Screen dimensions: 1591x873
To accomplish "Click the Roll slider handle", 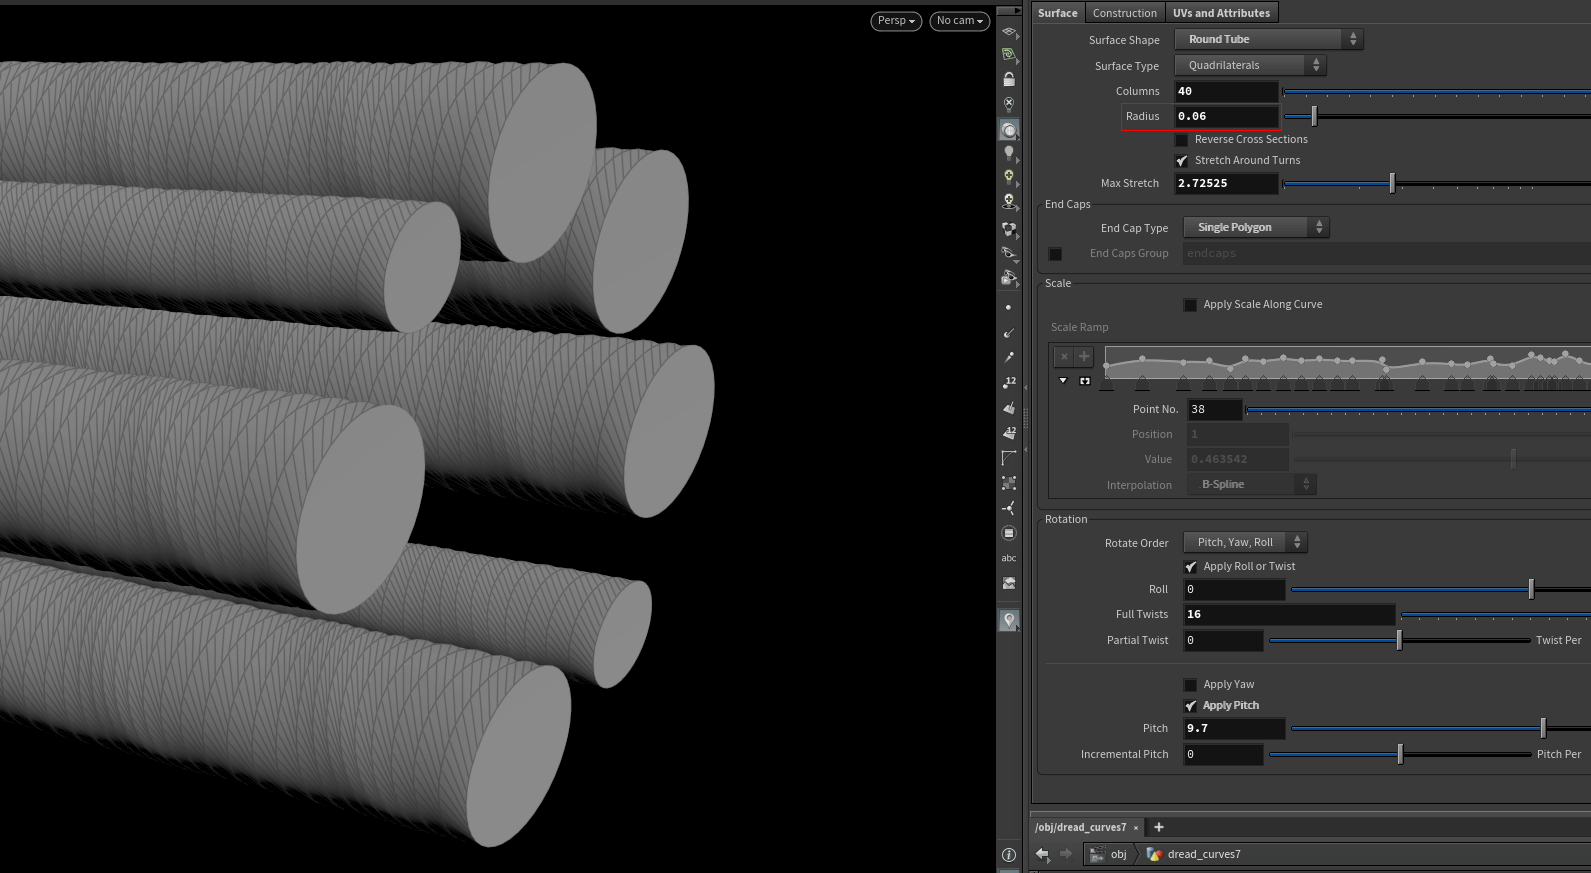I will [1531, 589].
